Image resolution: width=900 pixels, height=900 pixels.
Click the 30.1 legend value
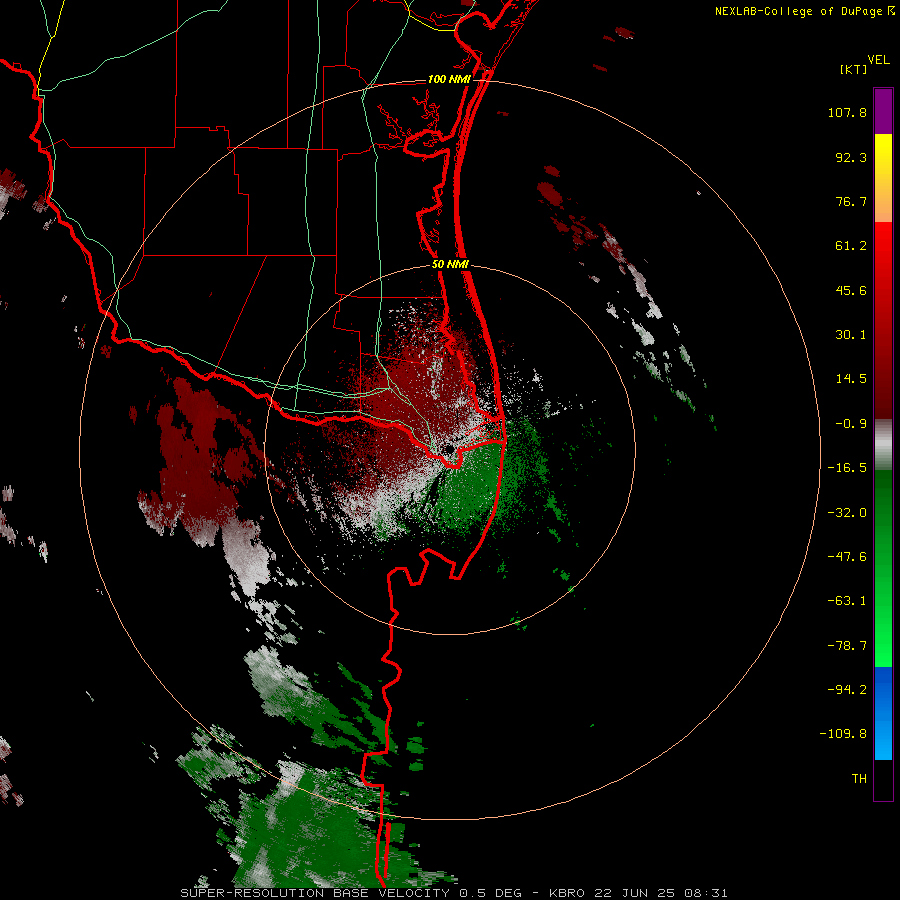[851, 335]
